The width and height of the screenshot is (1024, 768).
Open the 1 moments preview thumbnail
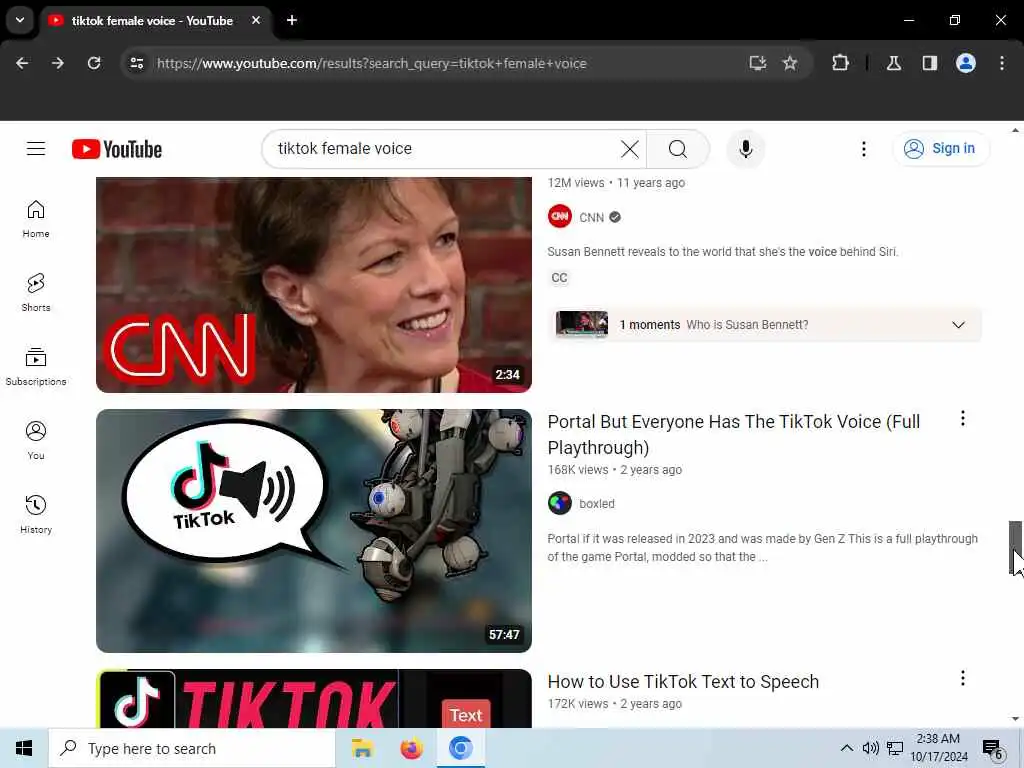pyautogui.click(x=582, y=325)
